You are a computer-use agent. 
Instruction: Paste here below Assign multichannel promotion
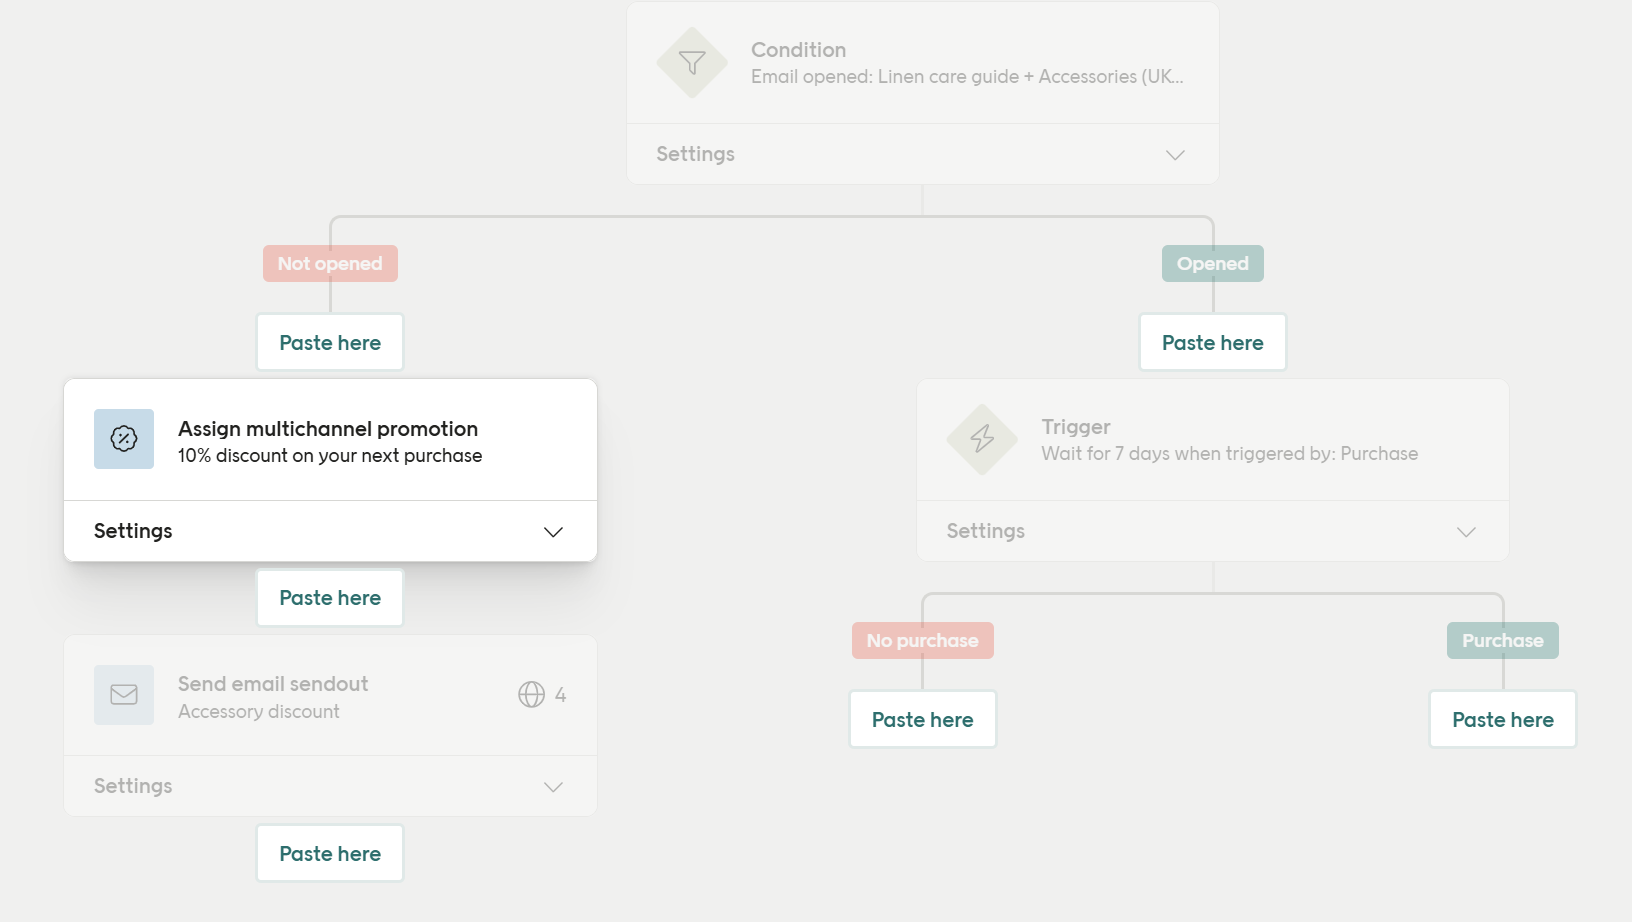coord(330,598)
